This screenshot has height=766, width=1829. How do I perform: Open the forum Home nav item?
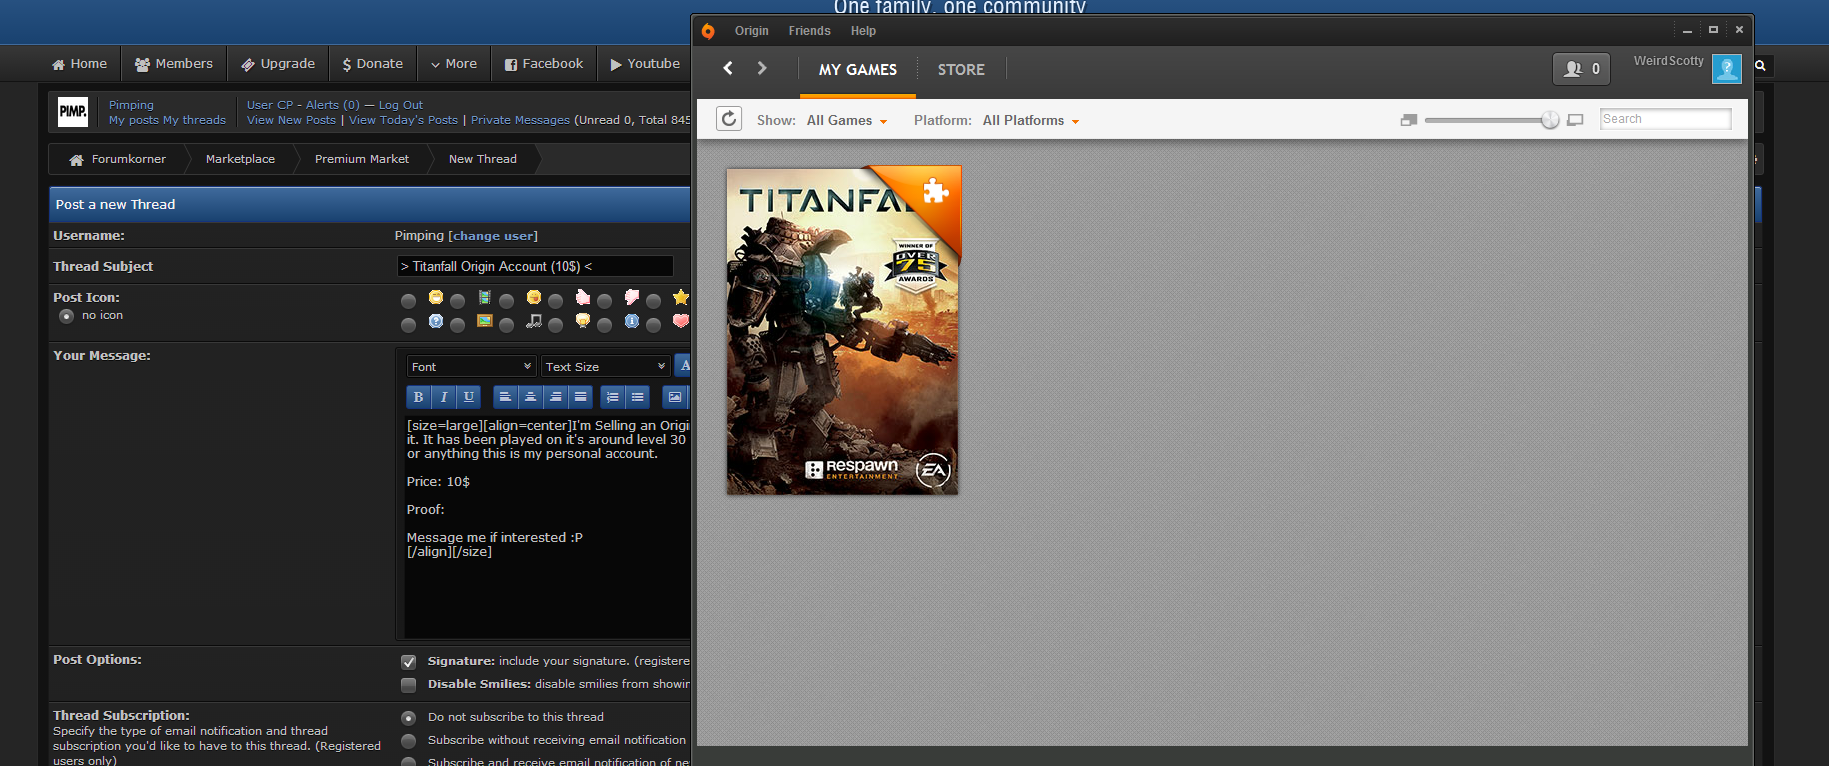80,63
